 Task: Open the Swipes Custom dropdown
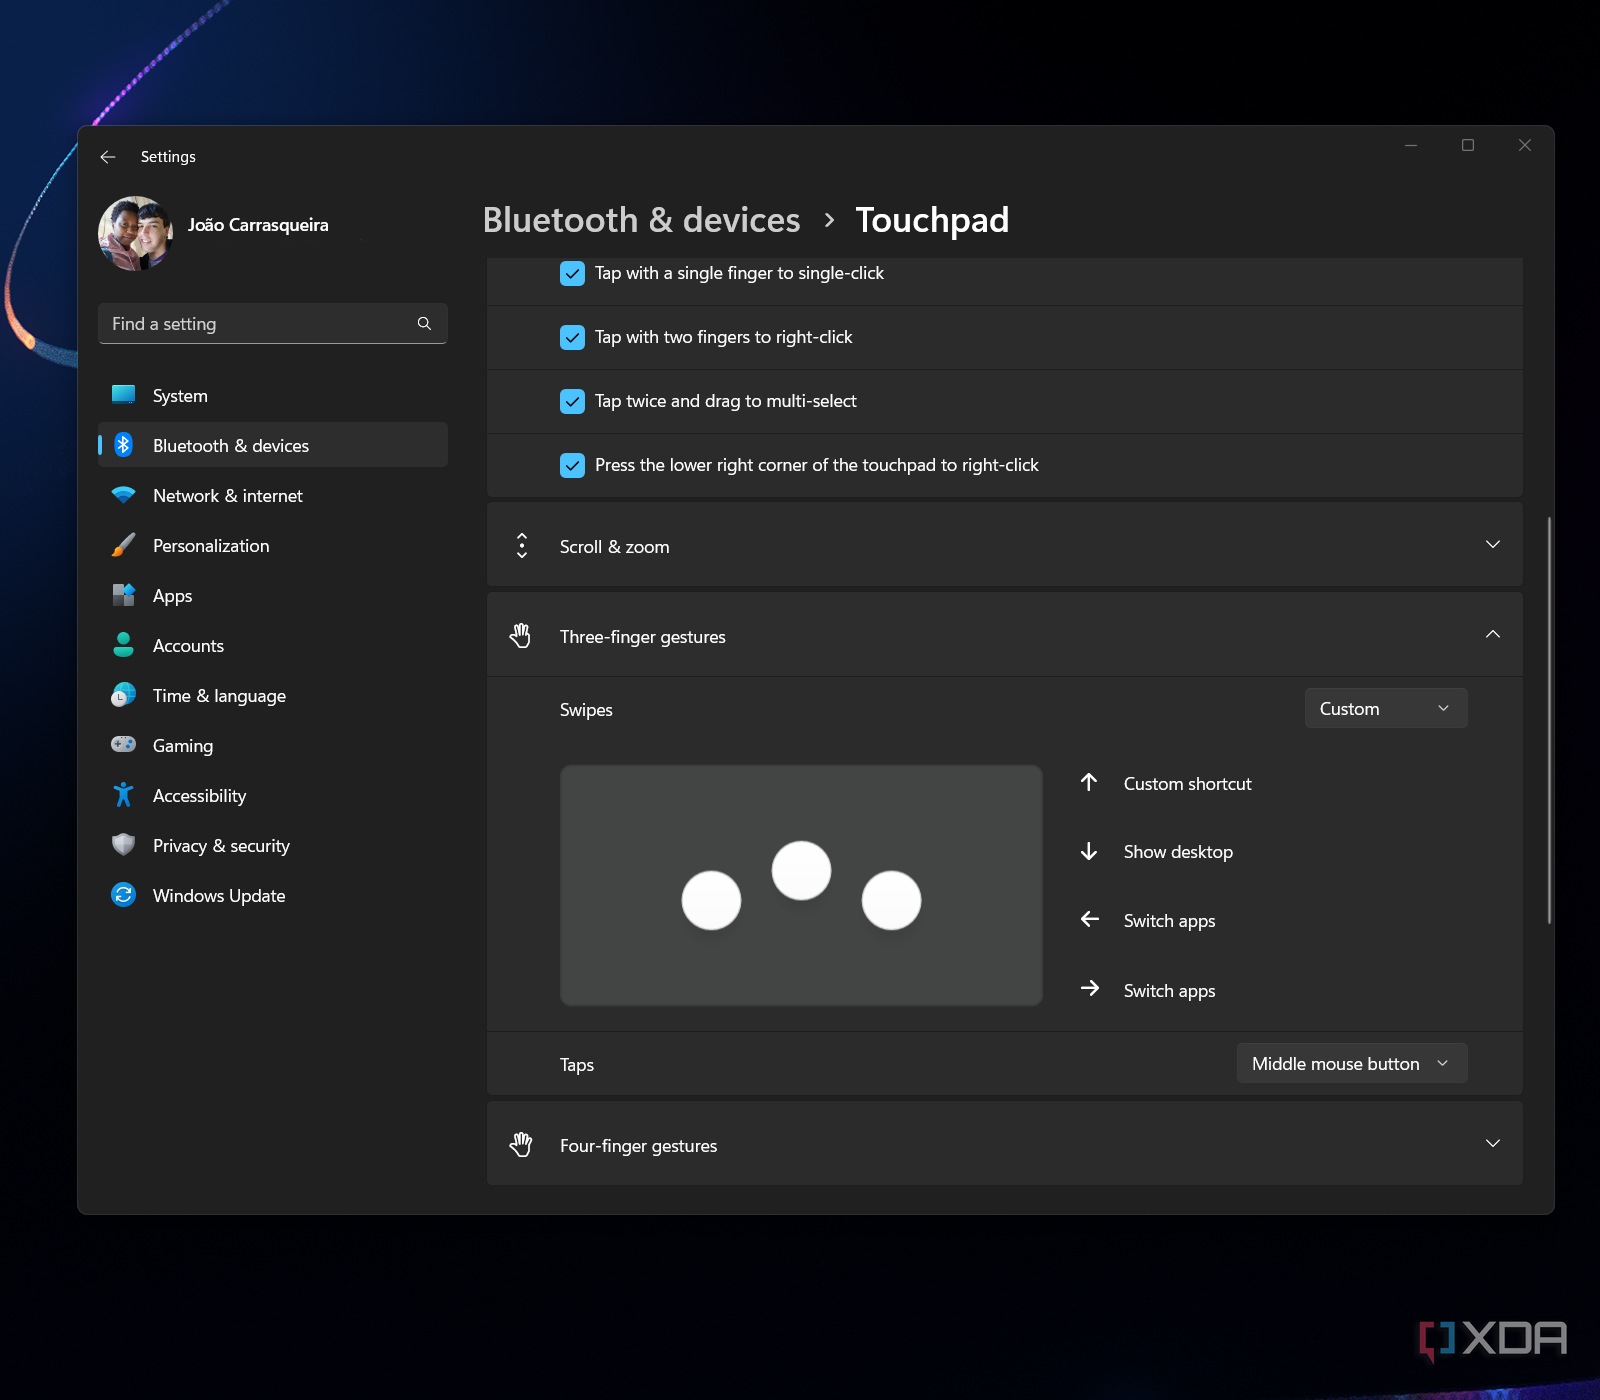click(1385, 709)
